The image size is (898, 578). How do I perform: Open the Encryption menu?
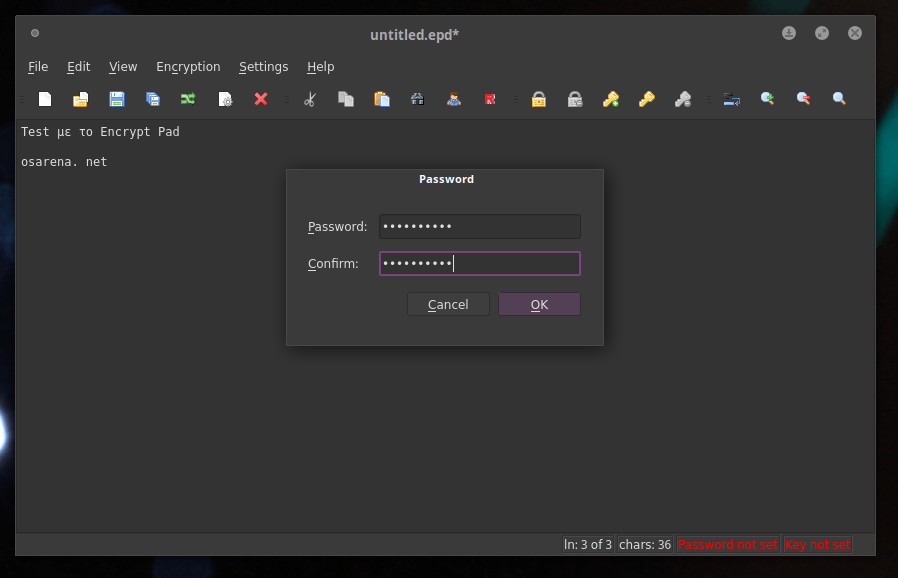[188, 66]
